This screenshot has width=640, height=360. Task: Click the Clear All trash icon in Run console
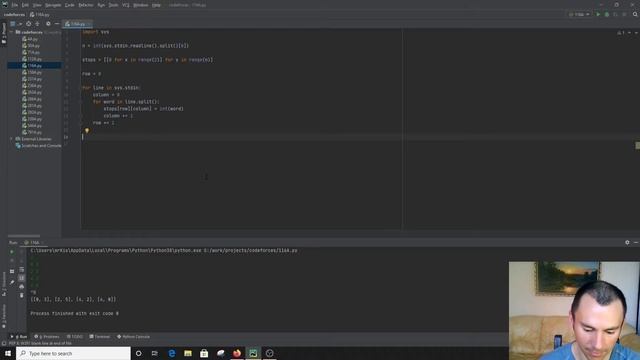(21, 295)
